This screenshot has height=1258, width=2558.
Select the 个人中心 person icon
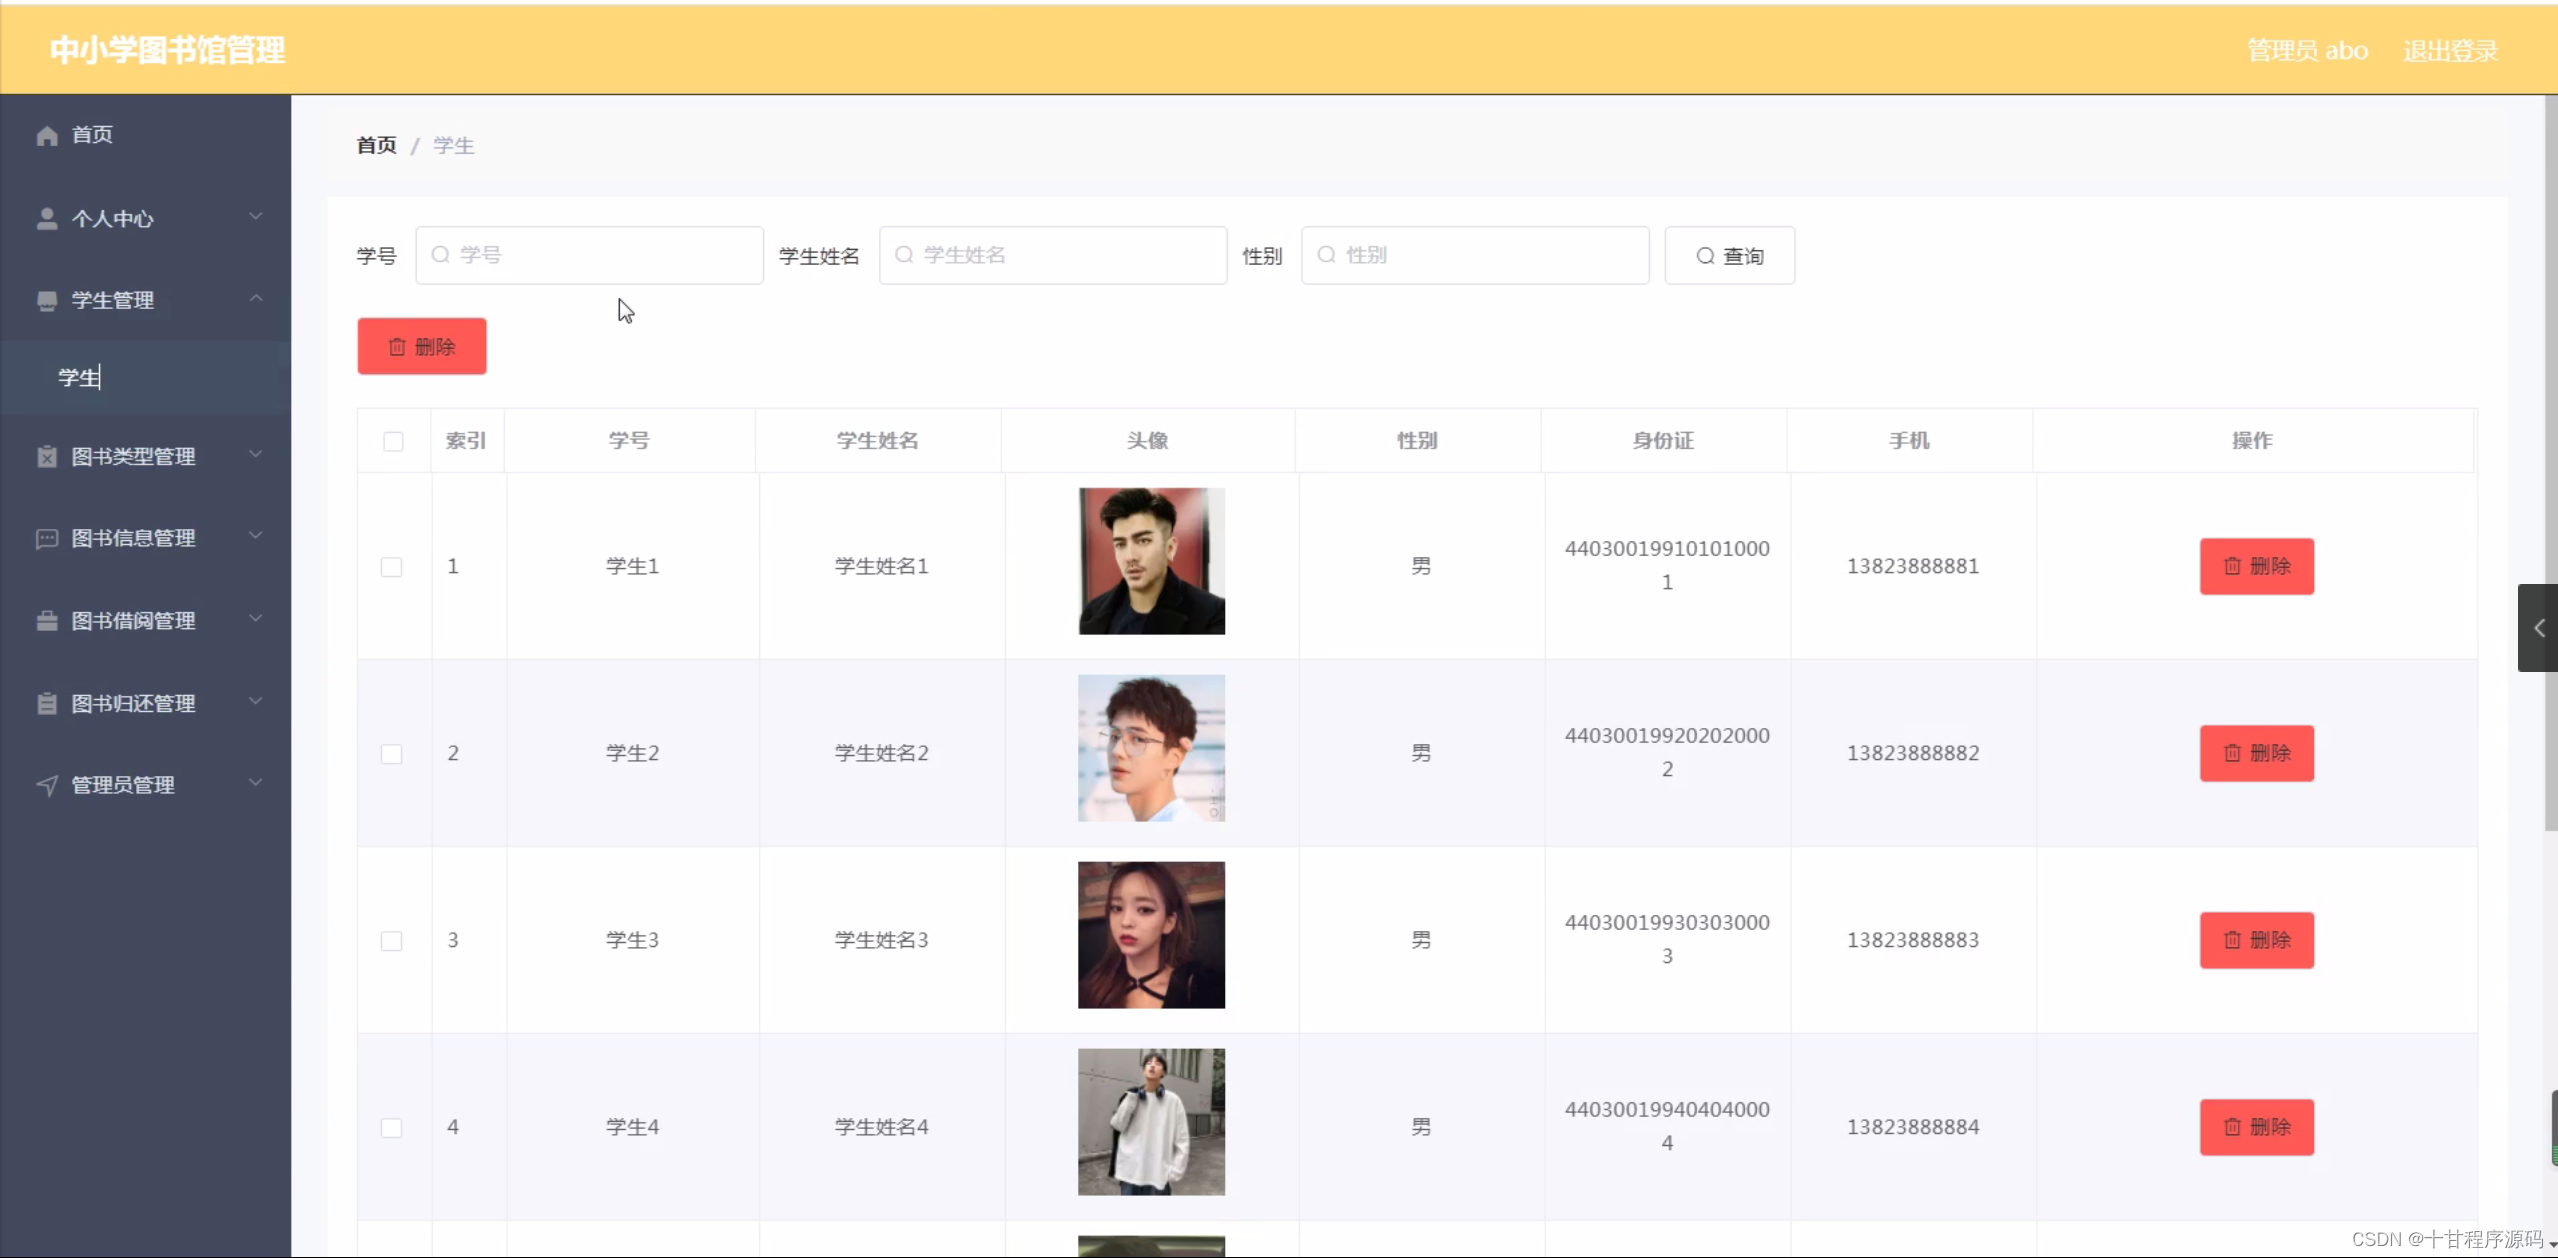47,217
